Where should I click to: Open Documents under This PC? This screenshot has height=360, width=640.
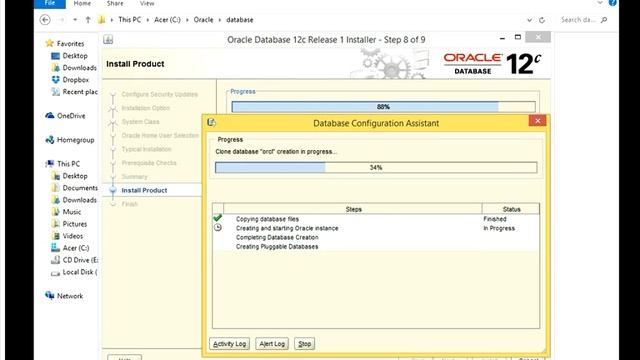click(x=80, y=188)
